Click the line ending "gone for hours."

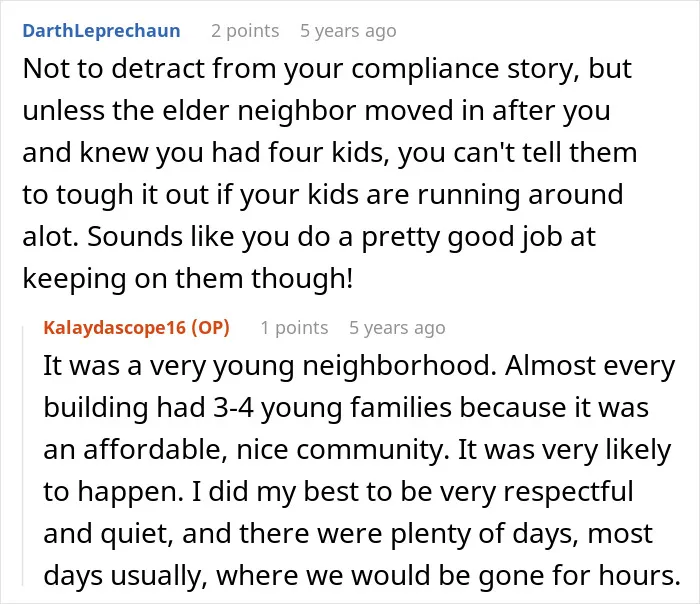(x=362, y=575)
